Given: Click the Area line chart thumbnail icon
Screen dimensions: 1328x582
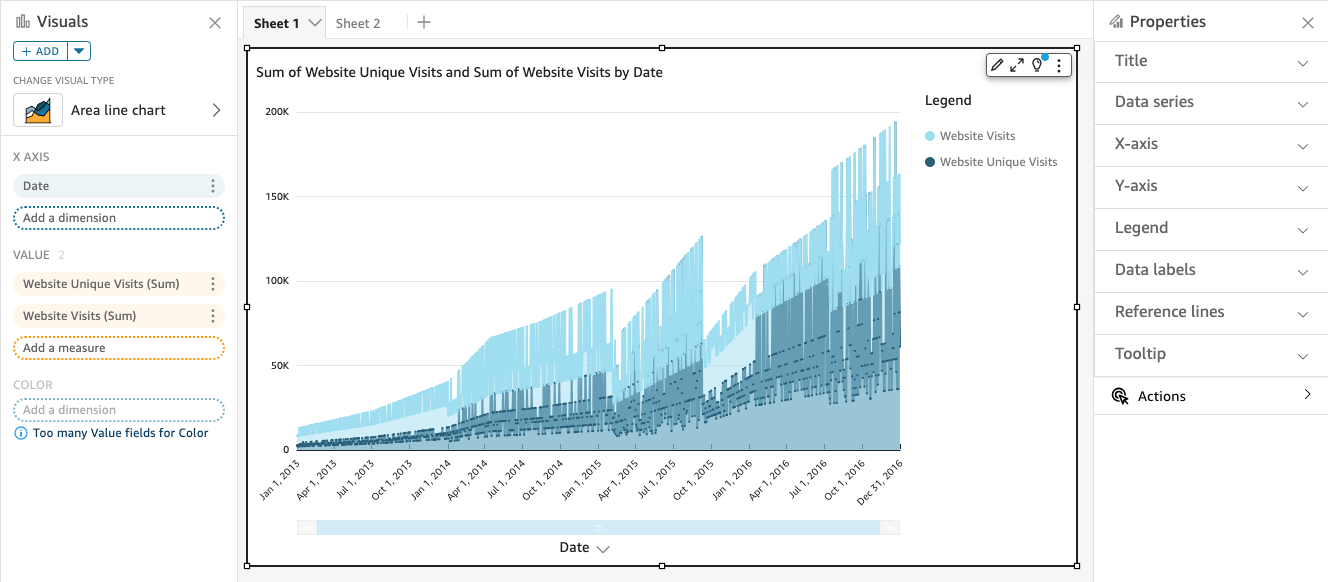Looking at the screenshot, I should 38,110.
